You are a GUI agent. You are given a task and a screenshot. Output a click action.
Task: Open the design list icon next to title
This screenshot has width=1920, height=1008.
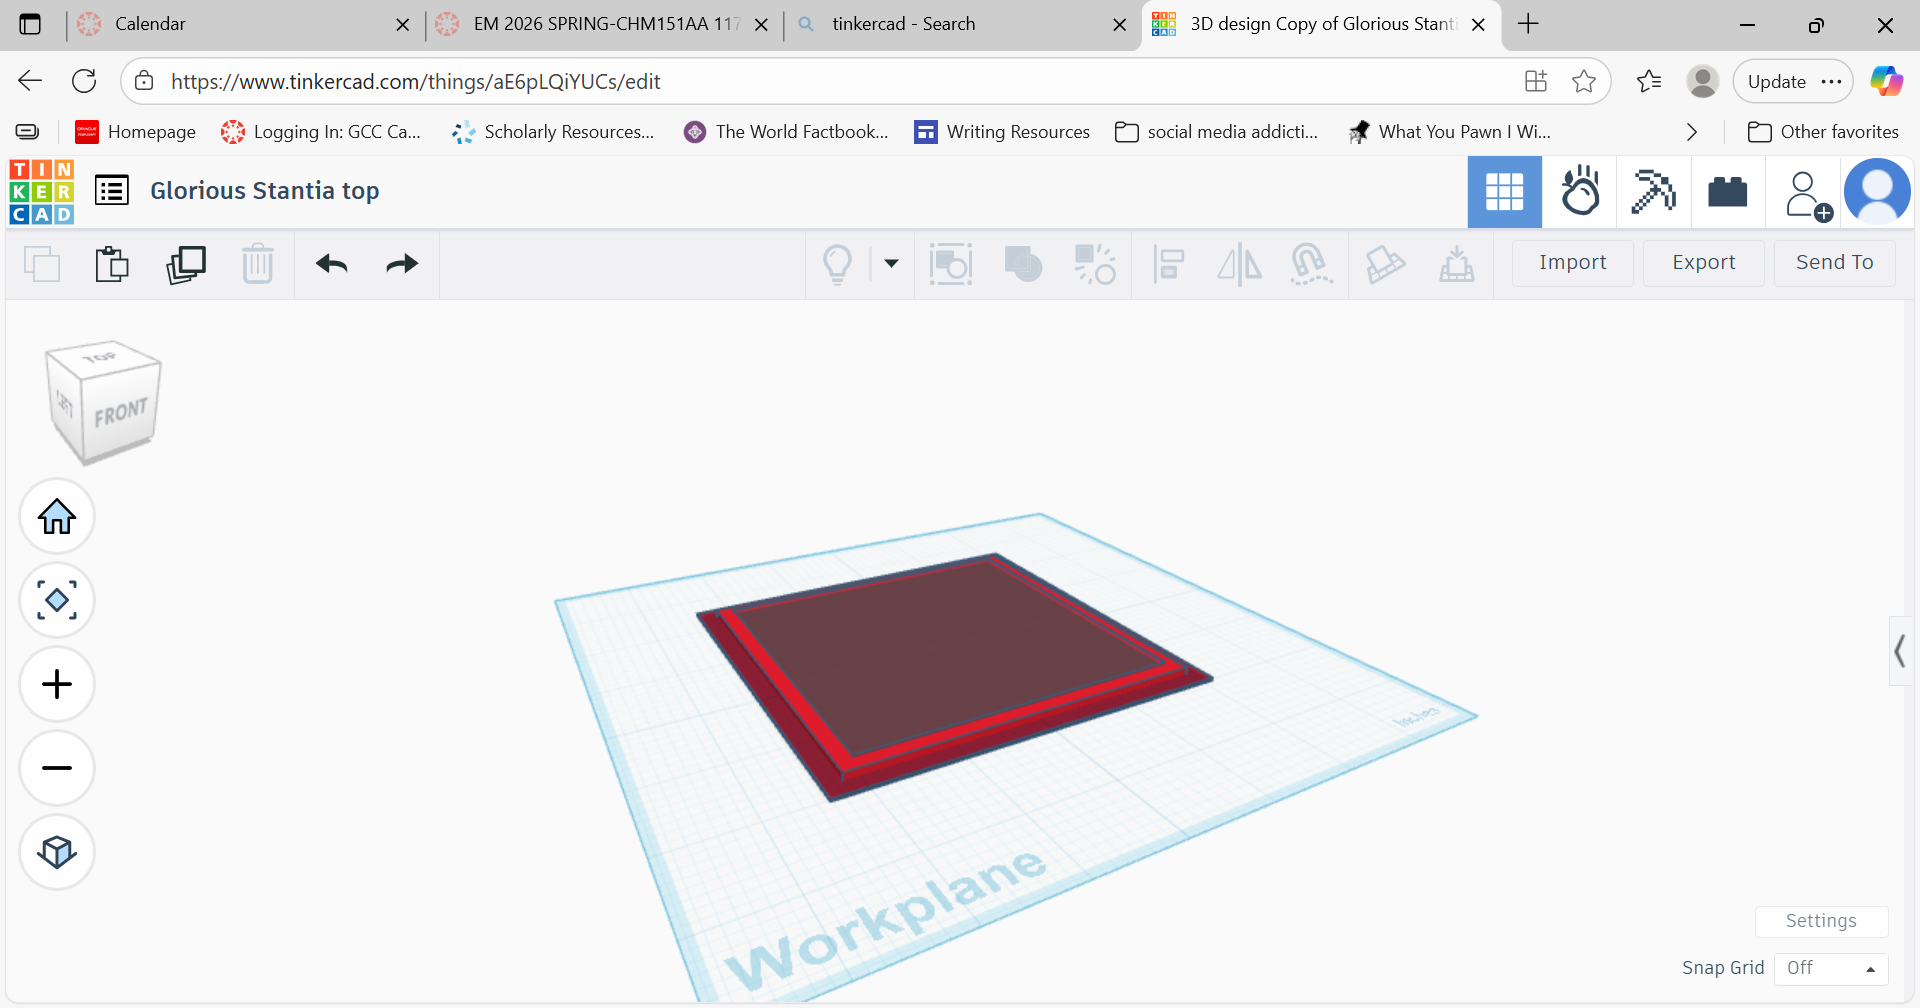112,190
